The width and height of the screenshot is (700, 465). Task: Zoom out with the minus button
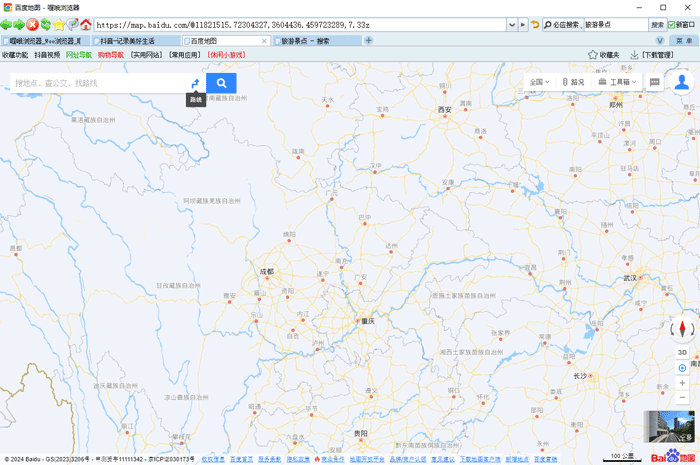pos(682,398)
